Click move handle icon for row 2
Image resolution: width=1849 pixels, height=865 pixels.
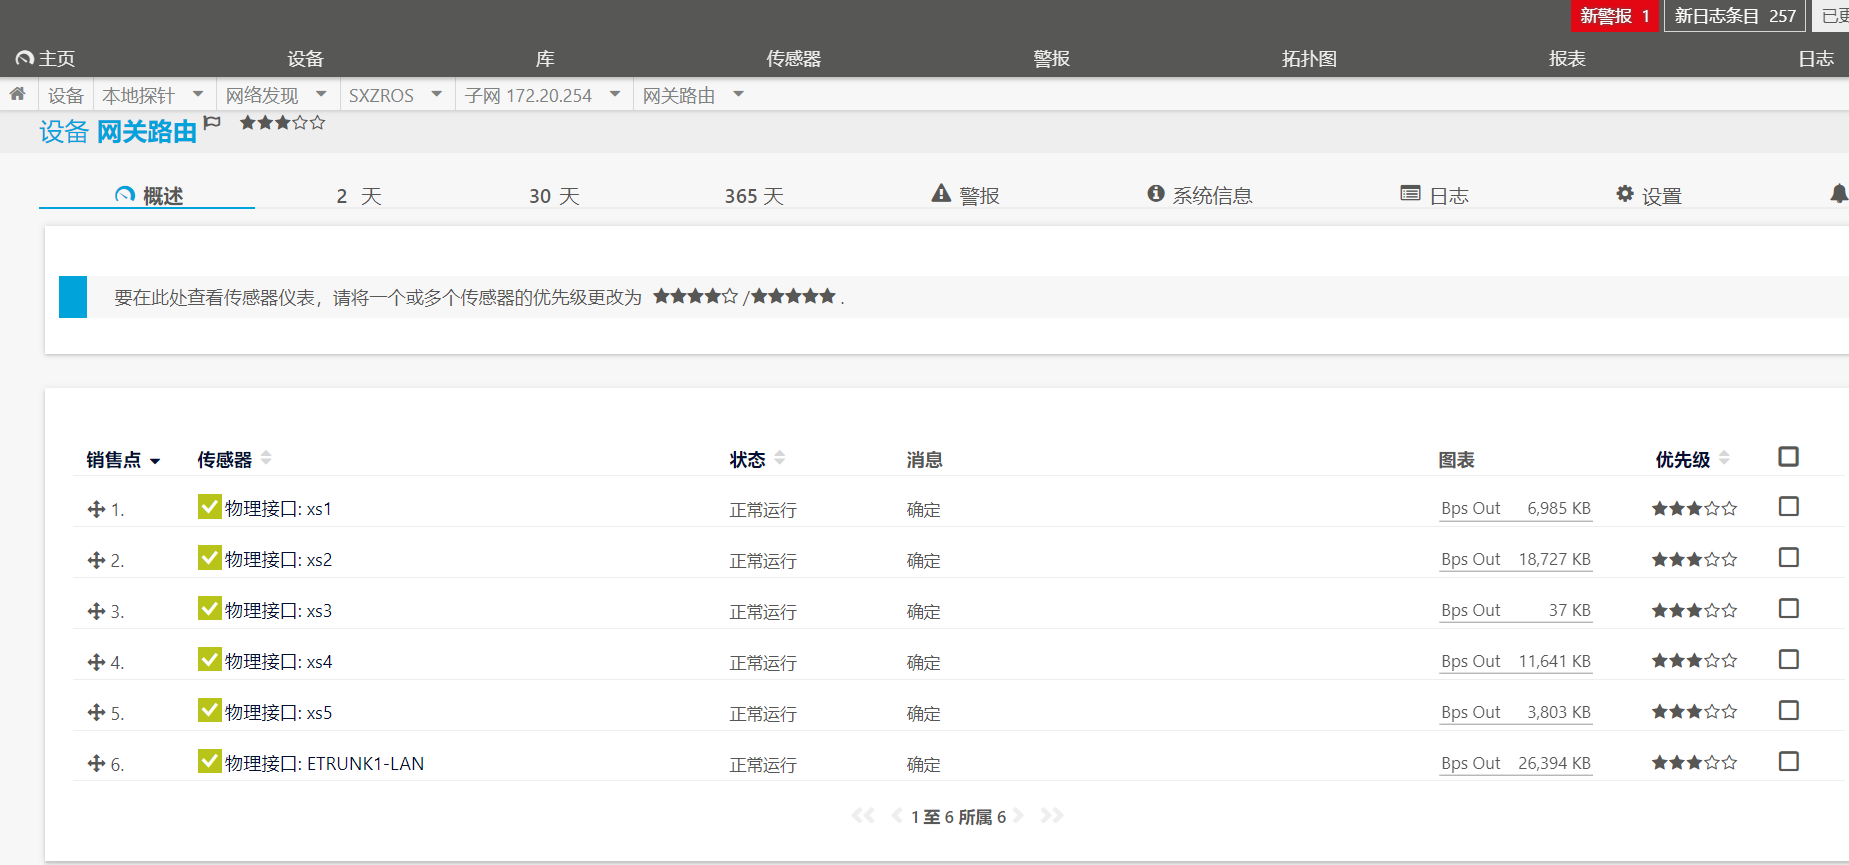coord(96,560)
